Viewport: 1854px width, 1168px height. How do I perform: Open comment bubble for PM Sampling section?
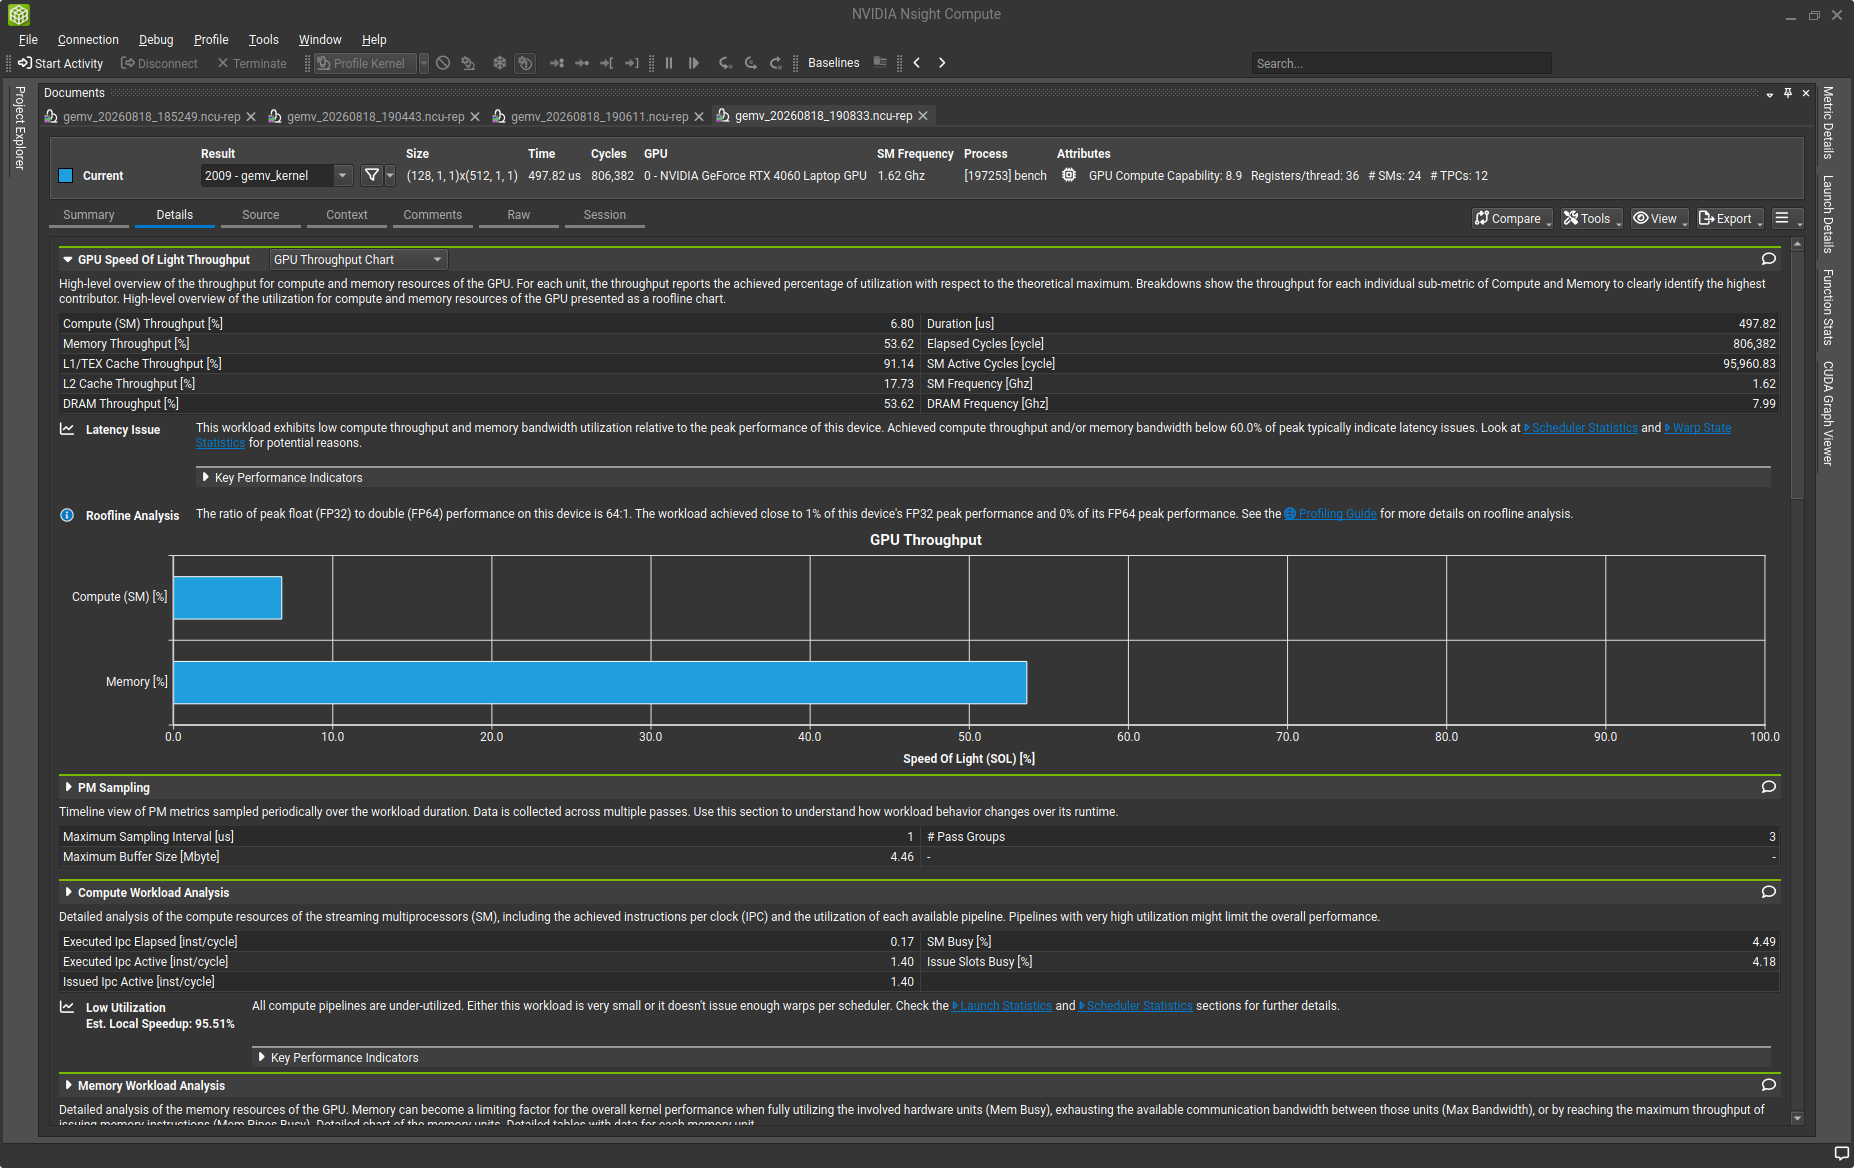pos(1769,787)
